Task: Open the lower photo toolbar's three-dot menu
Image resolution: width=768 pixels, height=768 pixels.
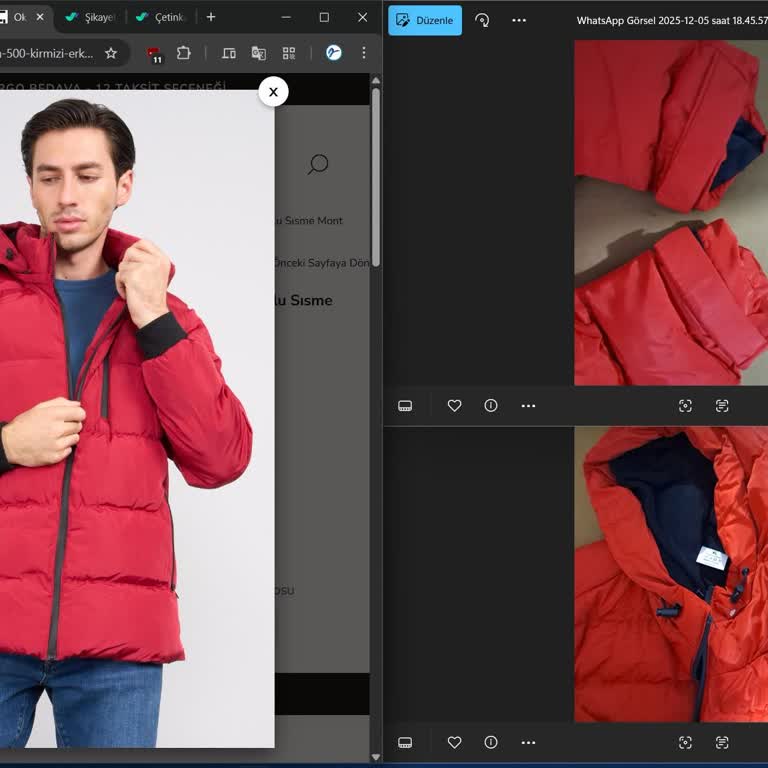Action: [x=528, y=742]
